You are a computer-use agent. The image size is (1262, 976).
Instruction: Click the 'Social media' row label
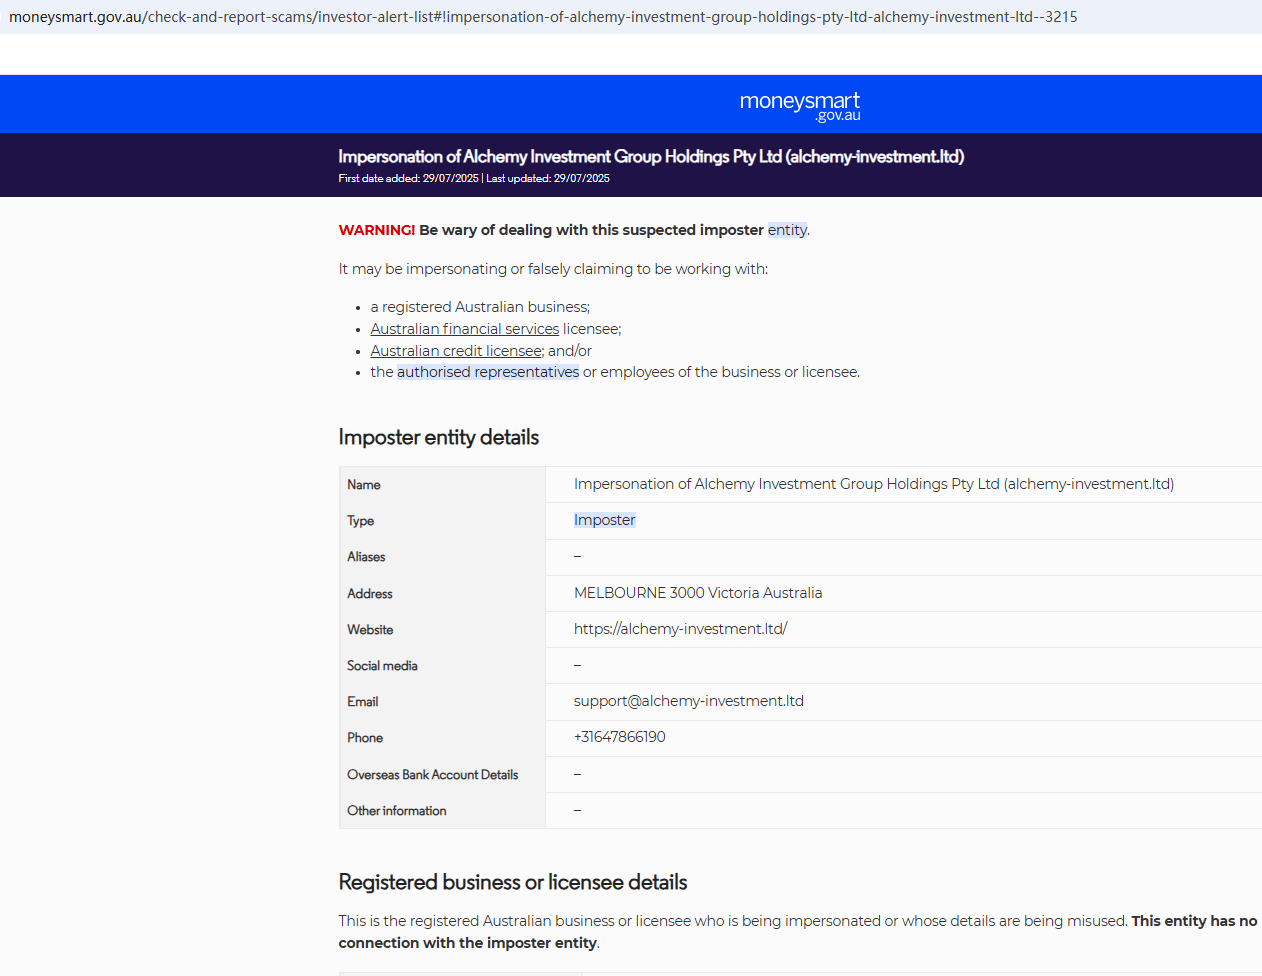(382, 666)
